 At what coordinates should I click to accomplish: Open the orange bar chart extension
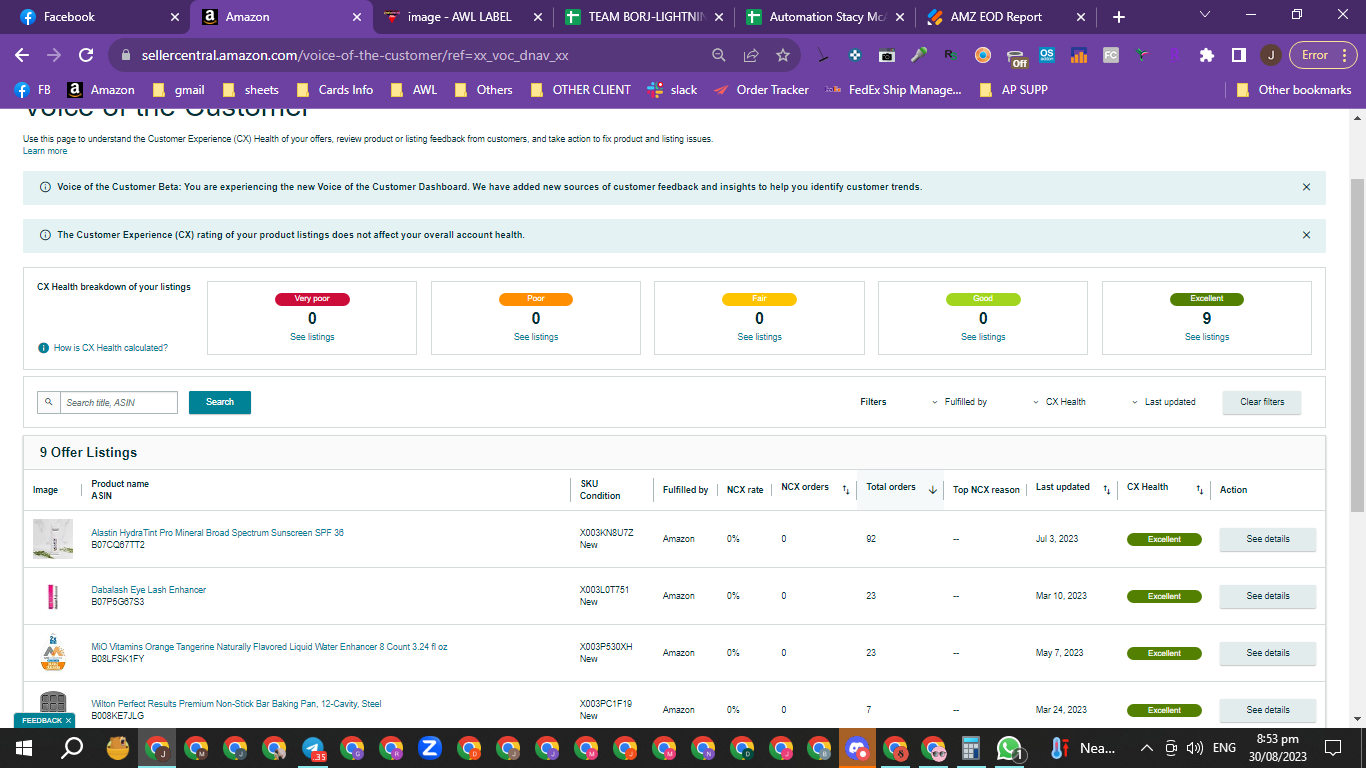(1079, 55)
